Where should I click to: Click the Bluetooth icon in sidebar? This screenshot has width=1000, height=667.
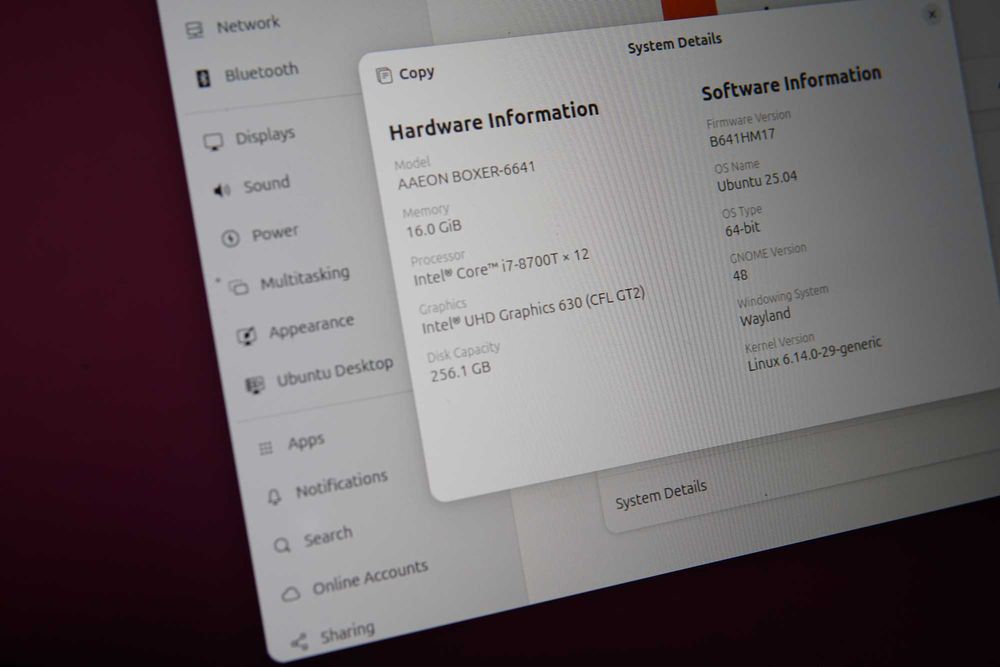pyautogui.click(x=203, y=78)
